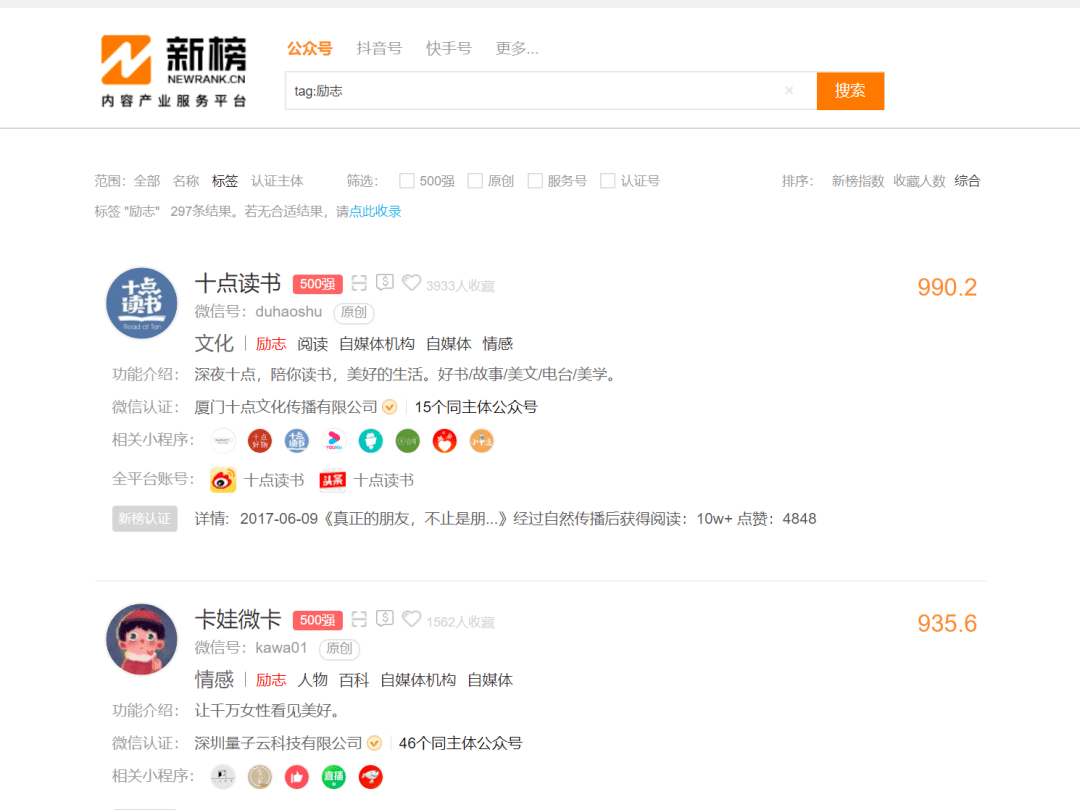Open the green 直播 mini program icon
This screenshot has width=1080, height=810.
click(x=334, y=777)
